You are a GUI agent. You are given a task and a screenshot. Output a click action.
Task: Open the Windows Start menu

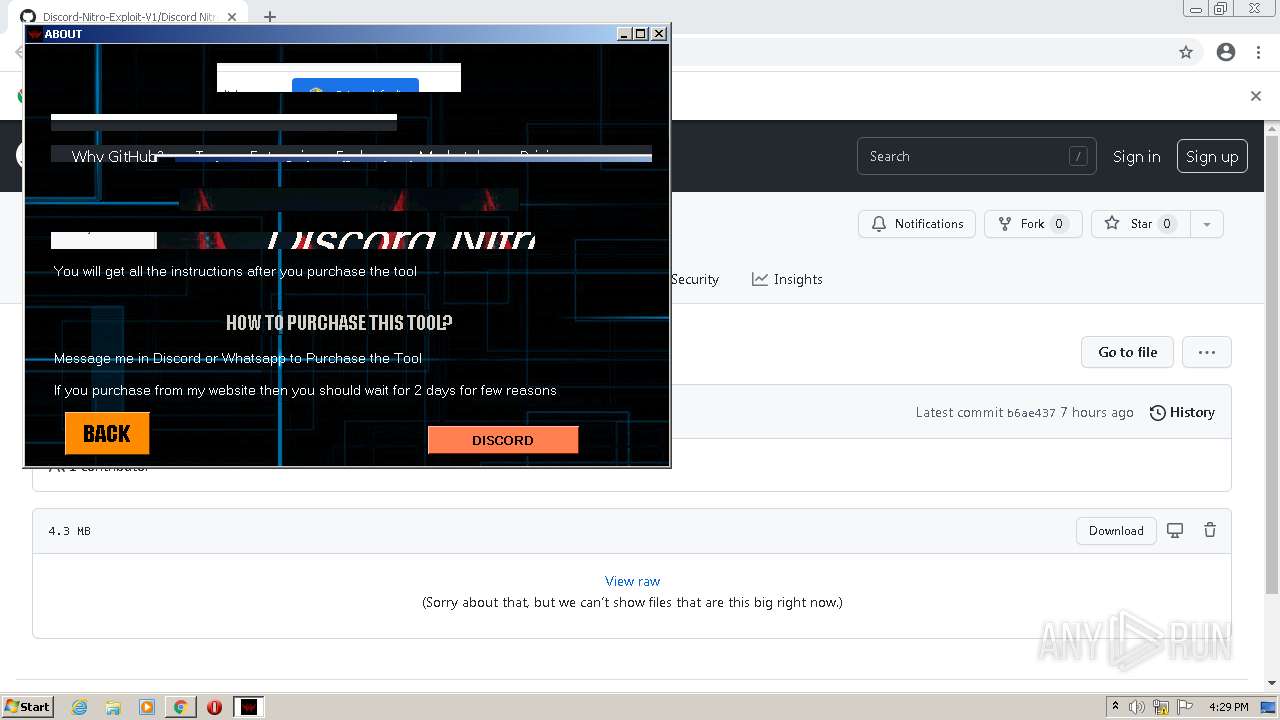pos(28,707)
